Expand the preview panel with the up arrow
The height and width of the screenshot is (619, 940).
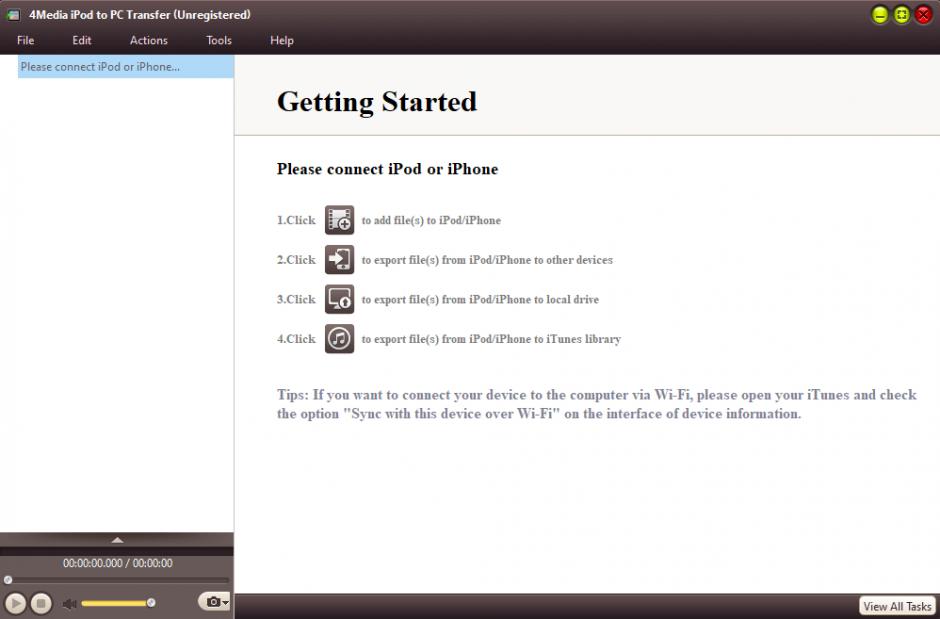(x=118, y=540)
